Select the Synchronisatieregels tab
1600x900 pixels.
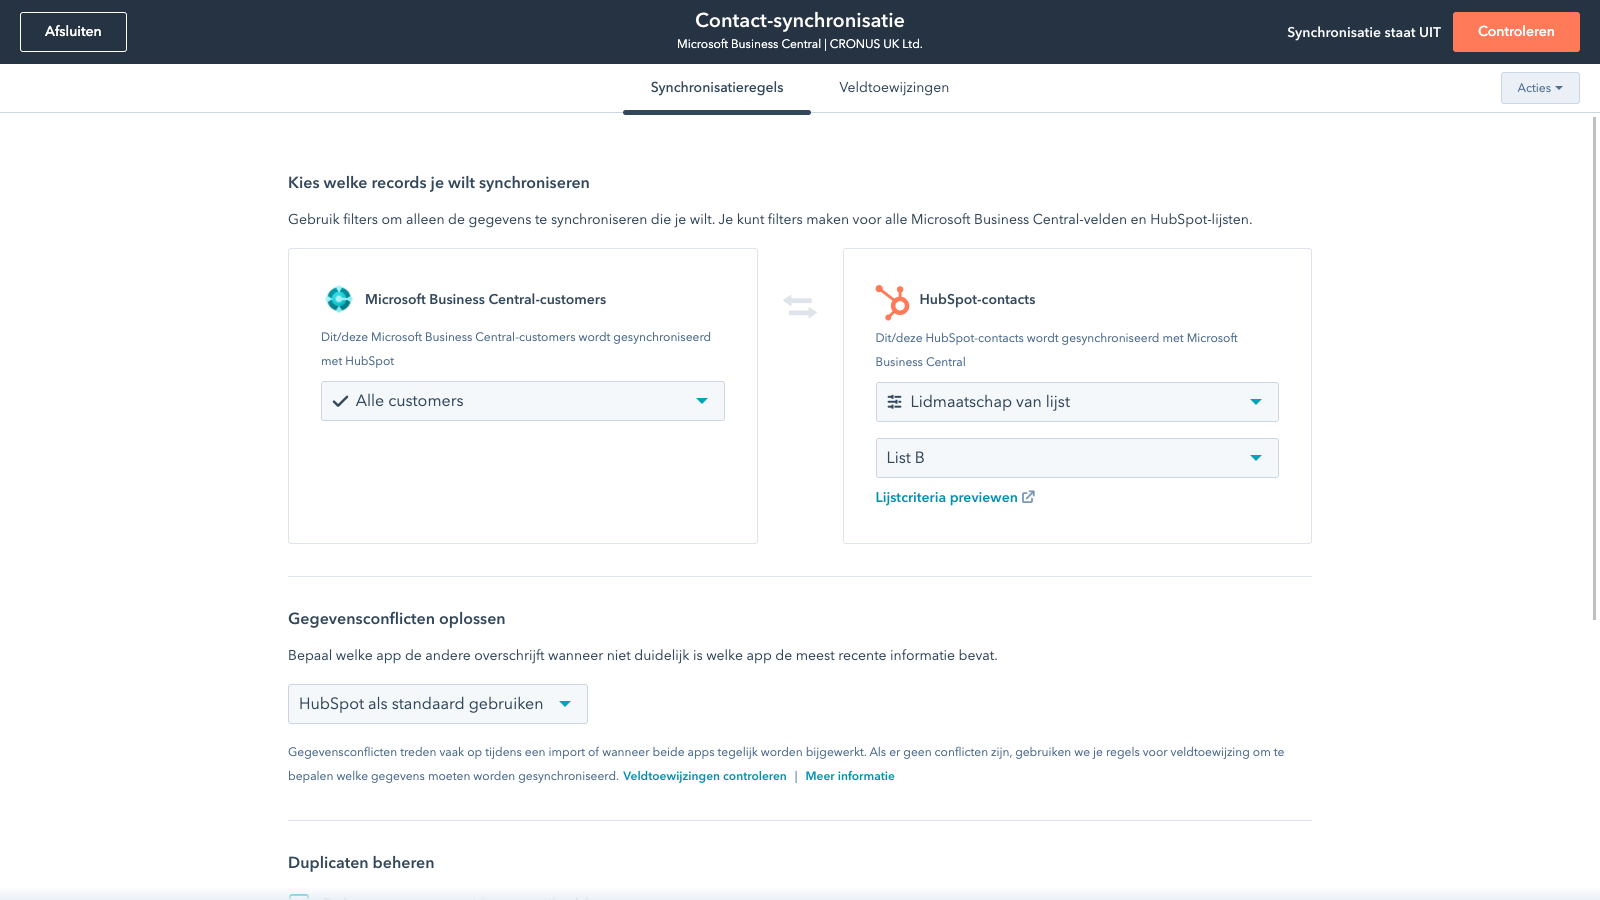pyautogui.click(x=716, y=87)
